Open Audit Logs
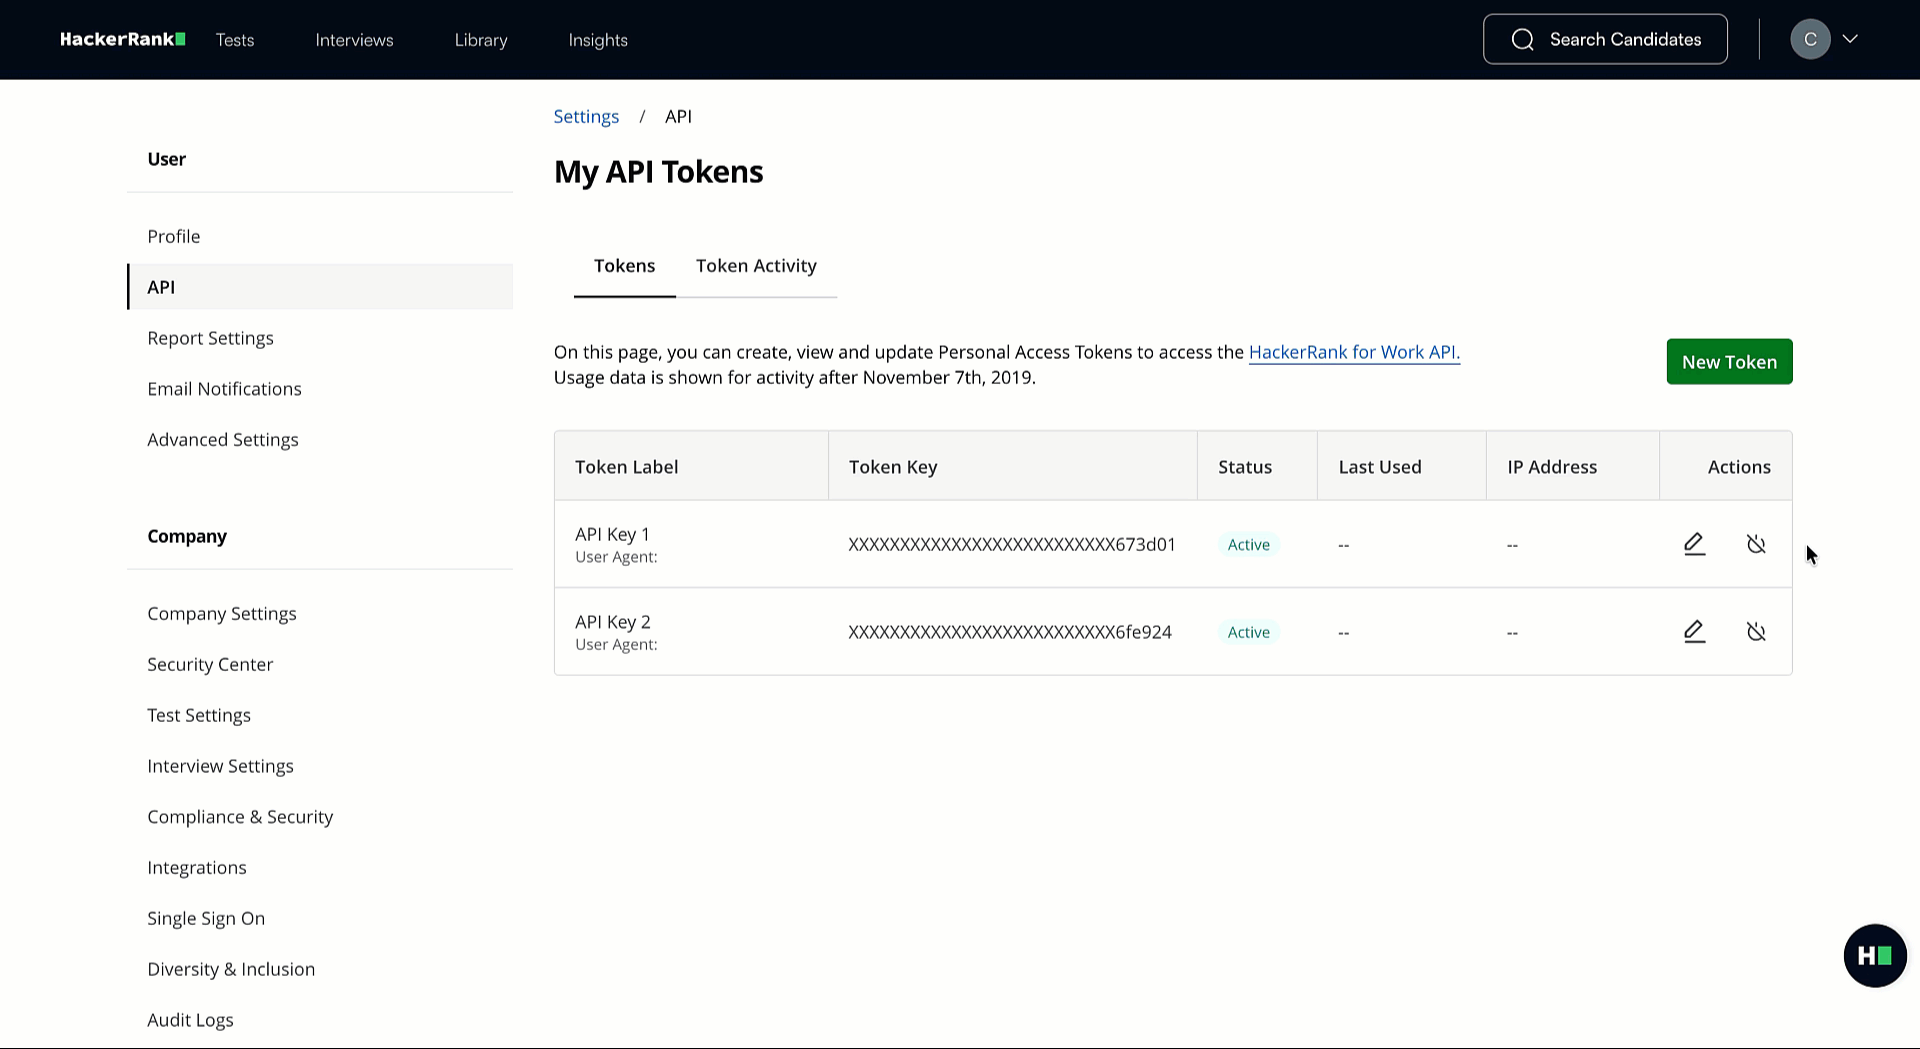Screen dimensions: 1920x1049 click(x=190, y=1021)
